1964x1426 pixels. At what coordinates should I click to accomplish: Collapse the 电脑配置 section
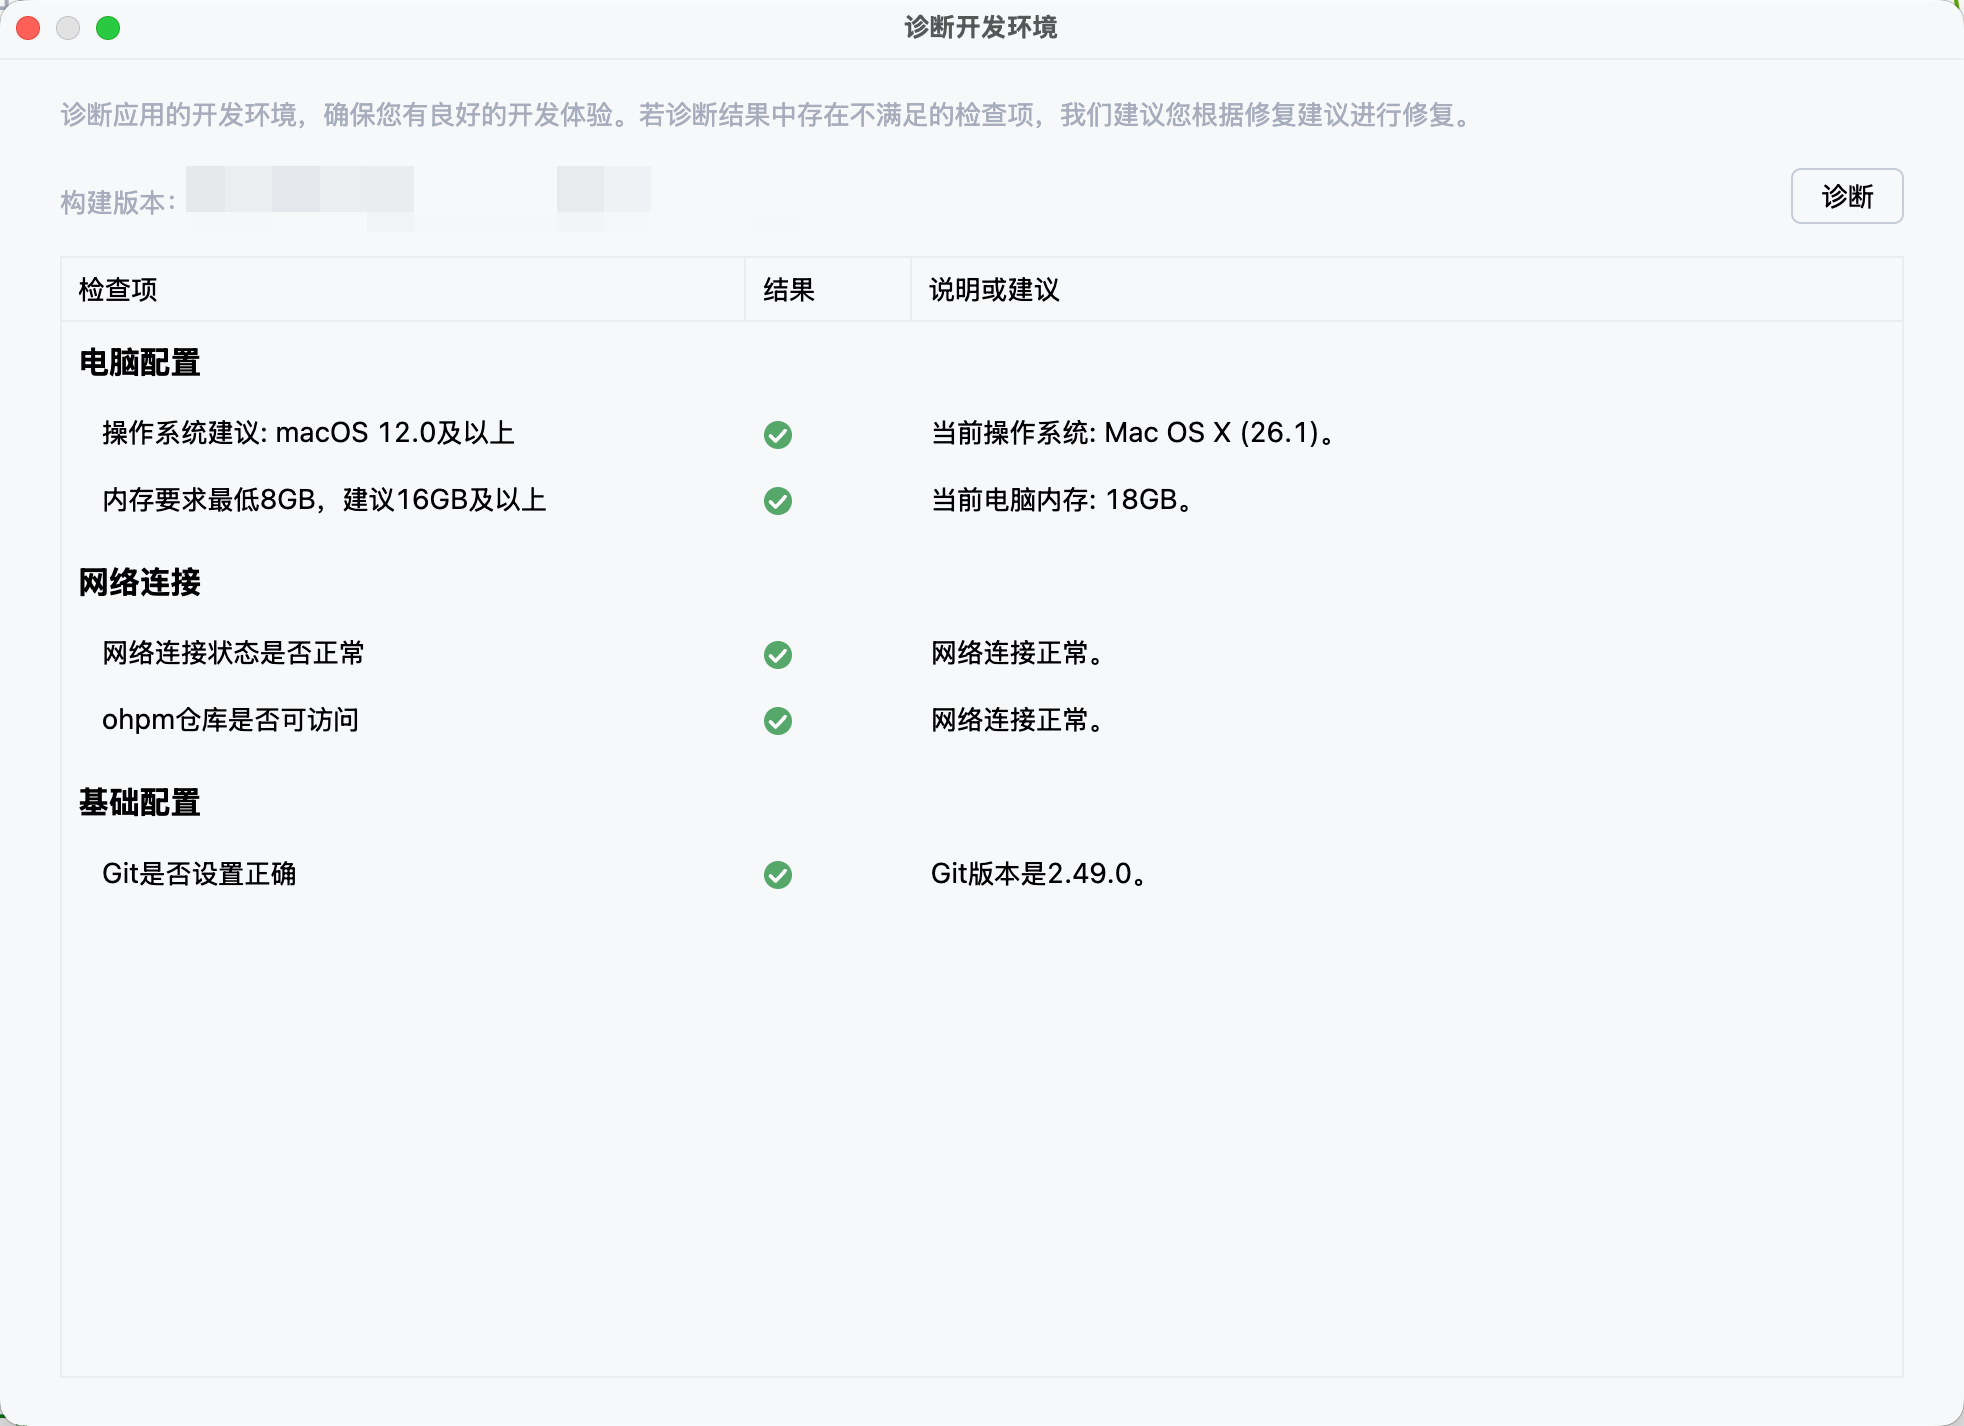pyautogui.click(x=140, y=364)
